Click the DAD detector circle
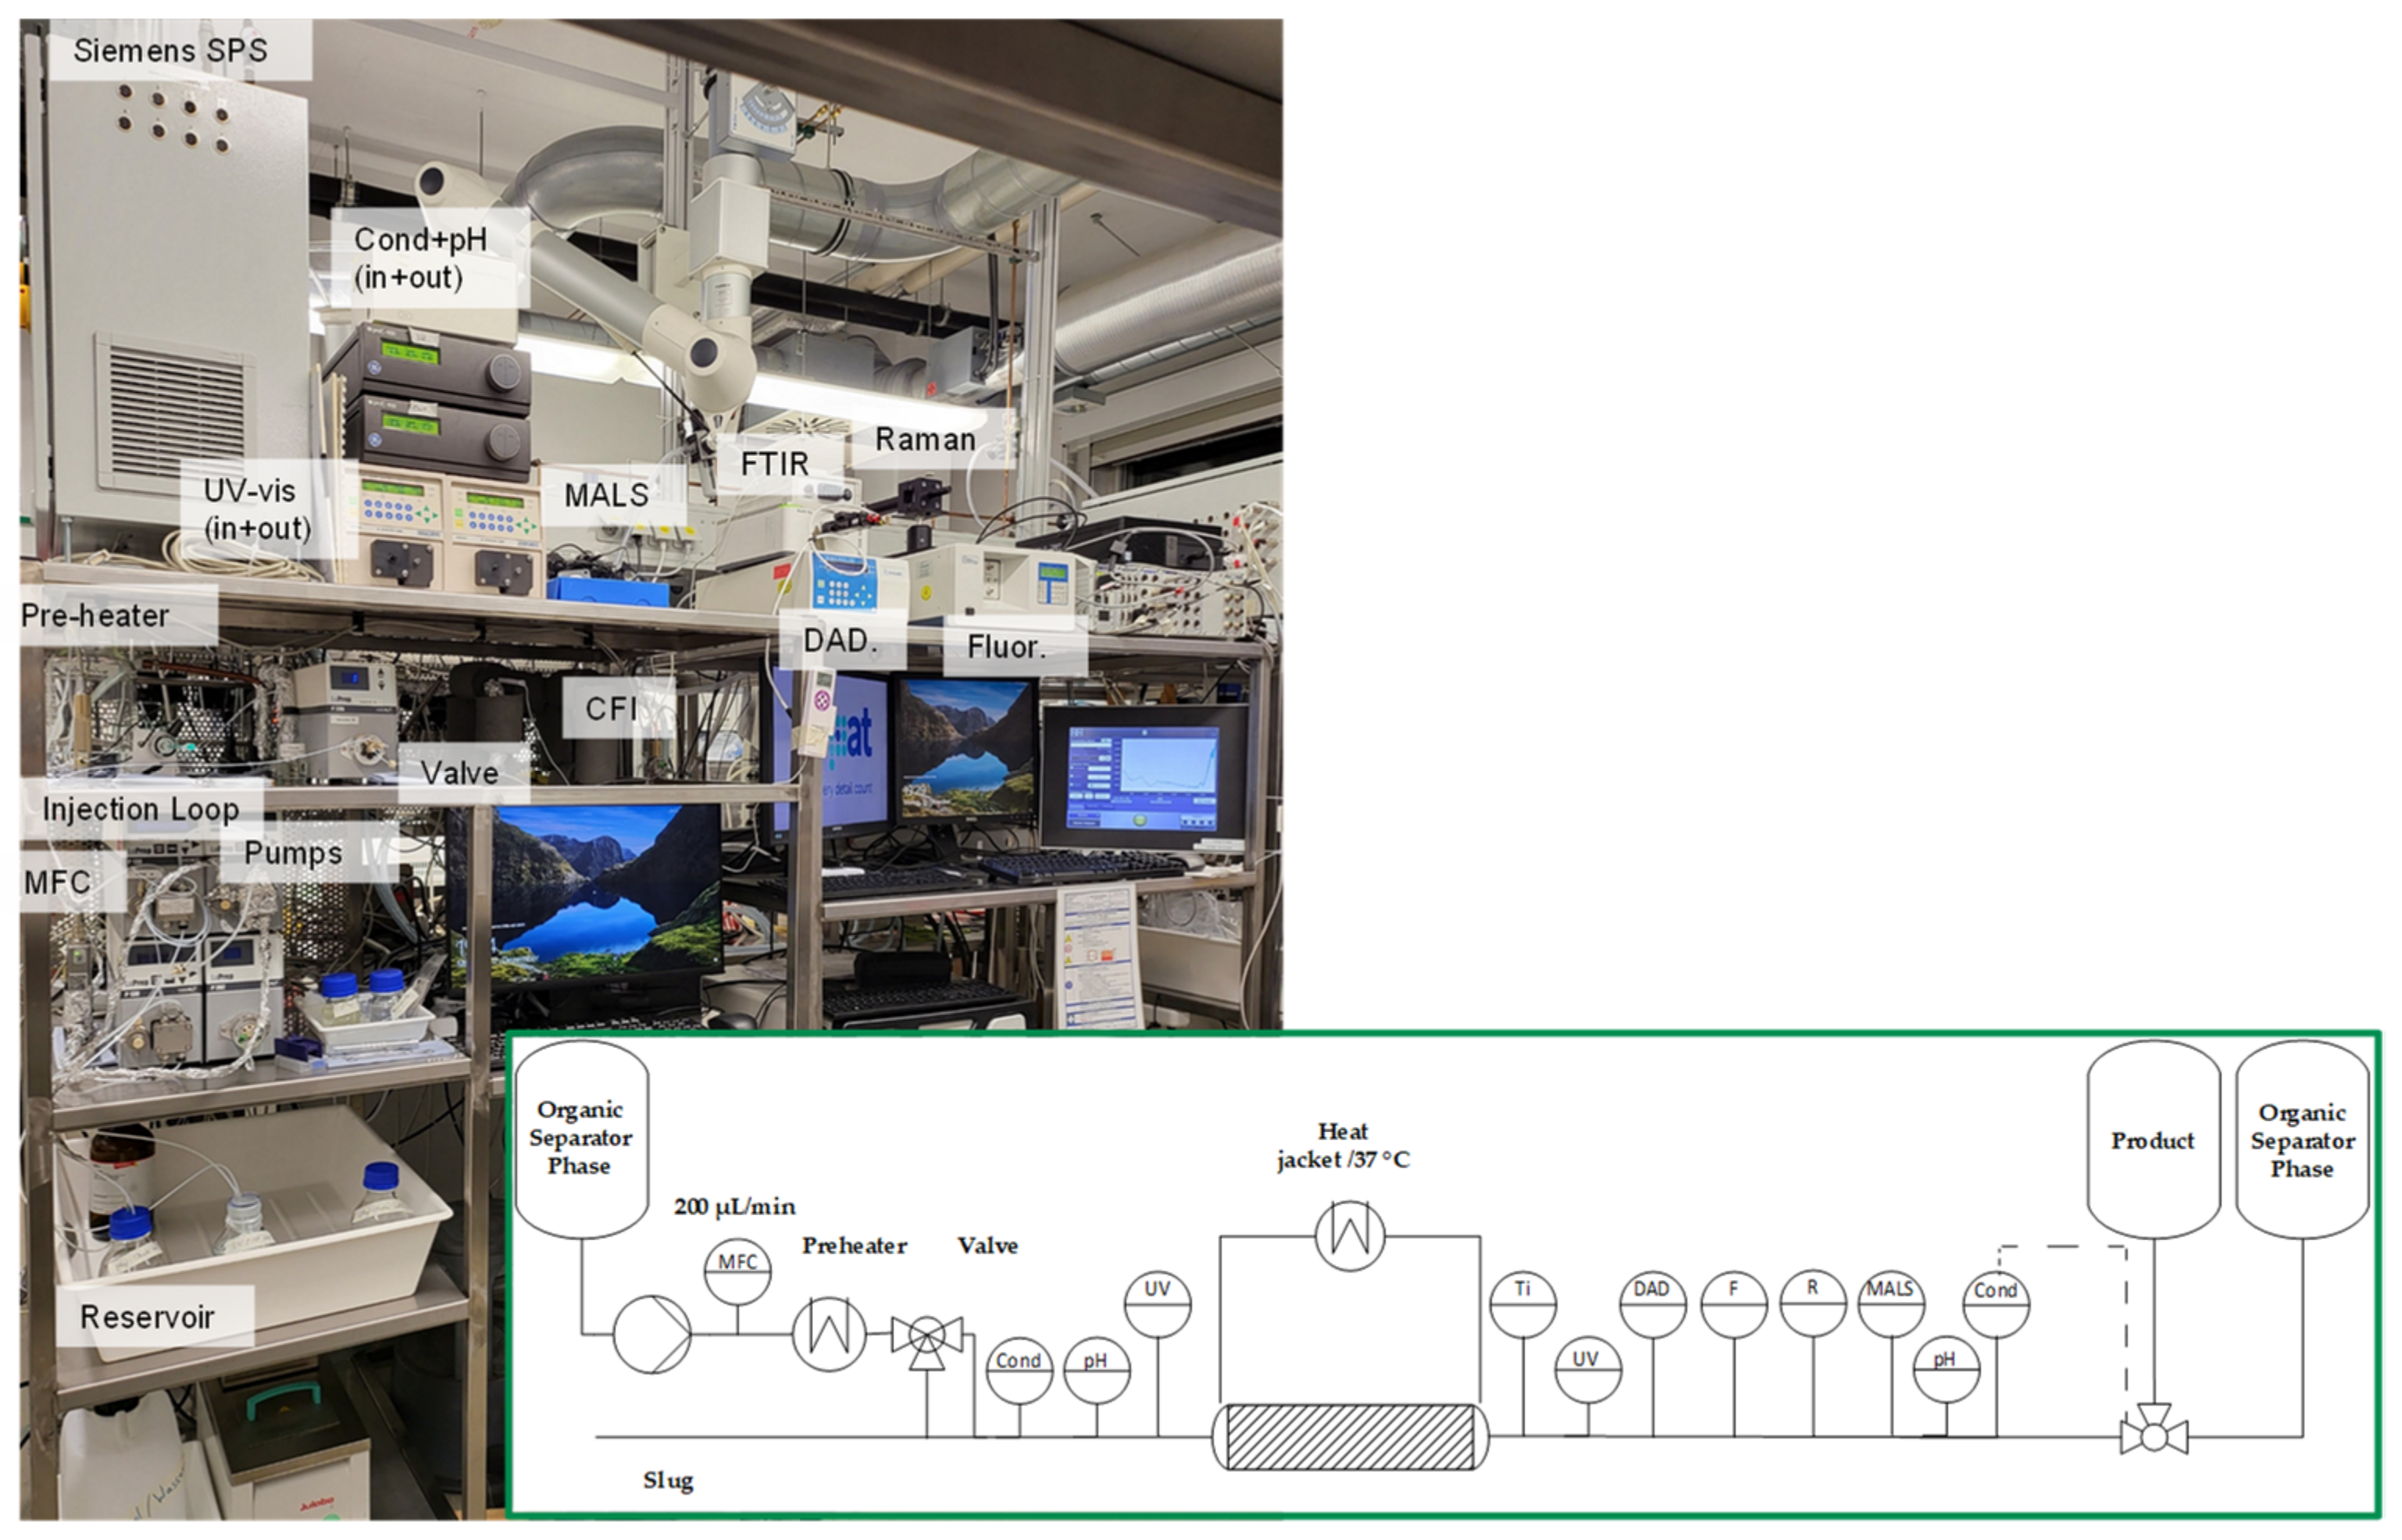2402x1540 pixels. (1652, 1303)
